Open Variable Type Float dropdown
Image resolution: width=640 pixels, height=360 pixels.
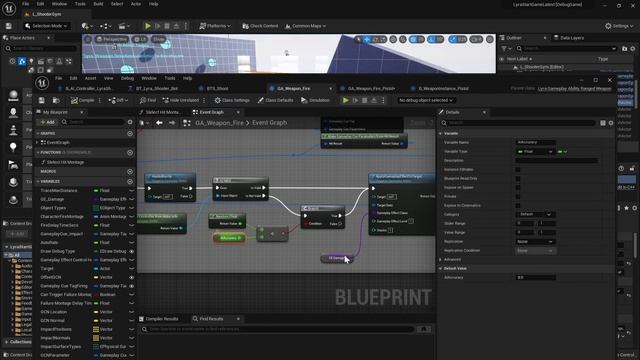pos(535,151)
